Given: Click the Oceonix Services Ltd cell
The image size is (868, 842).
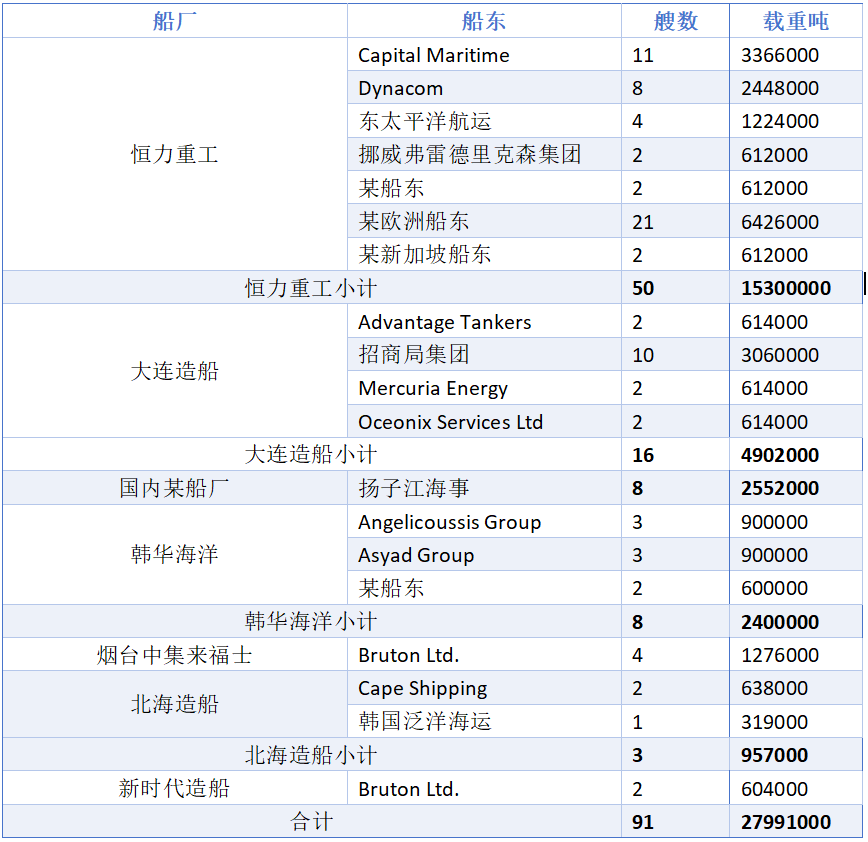Looking at the screenshot, I should tap(450, 422).
